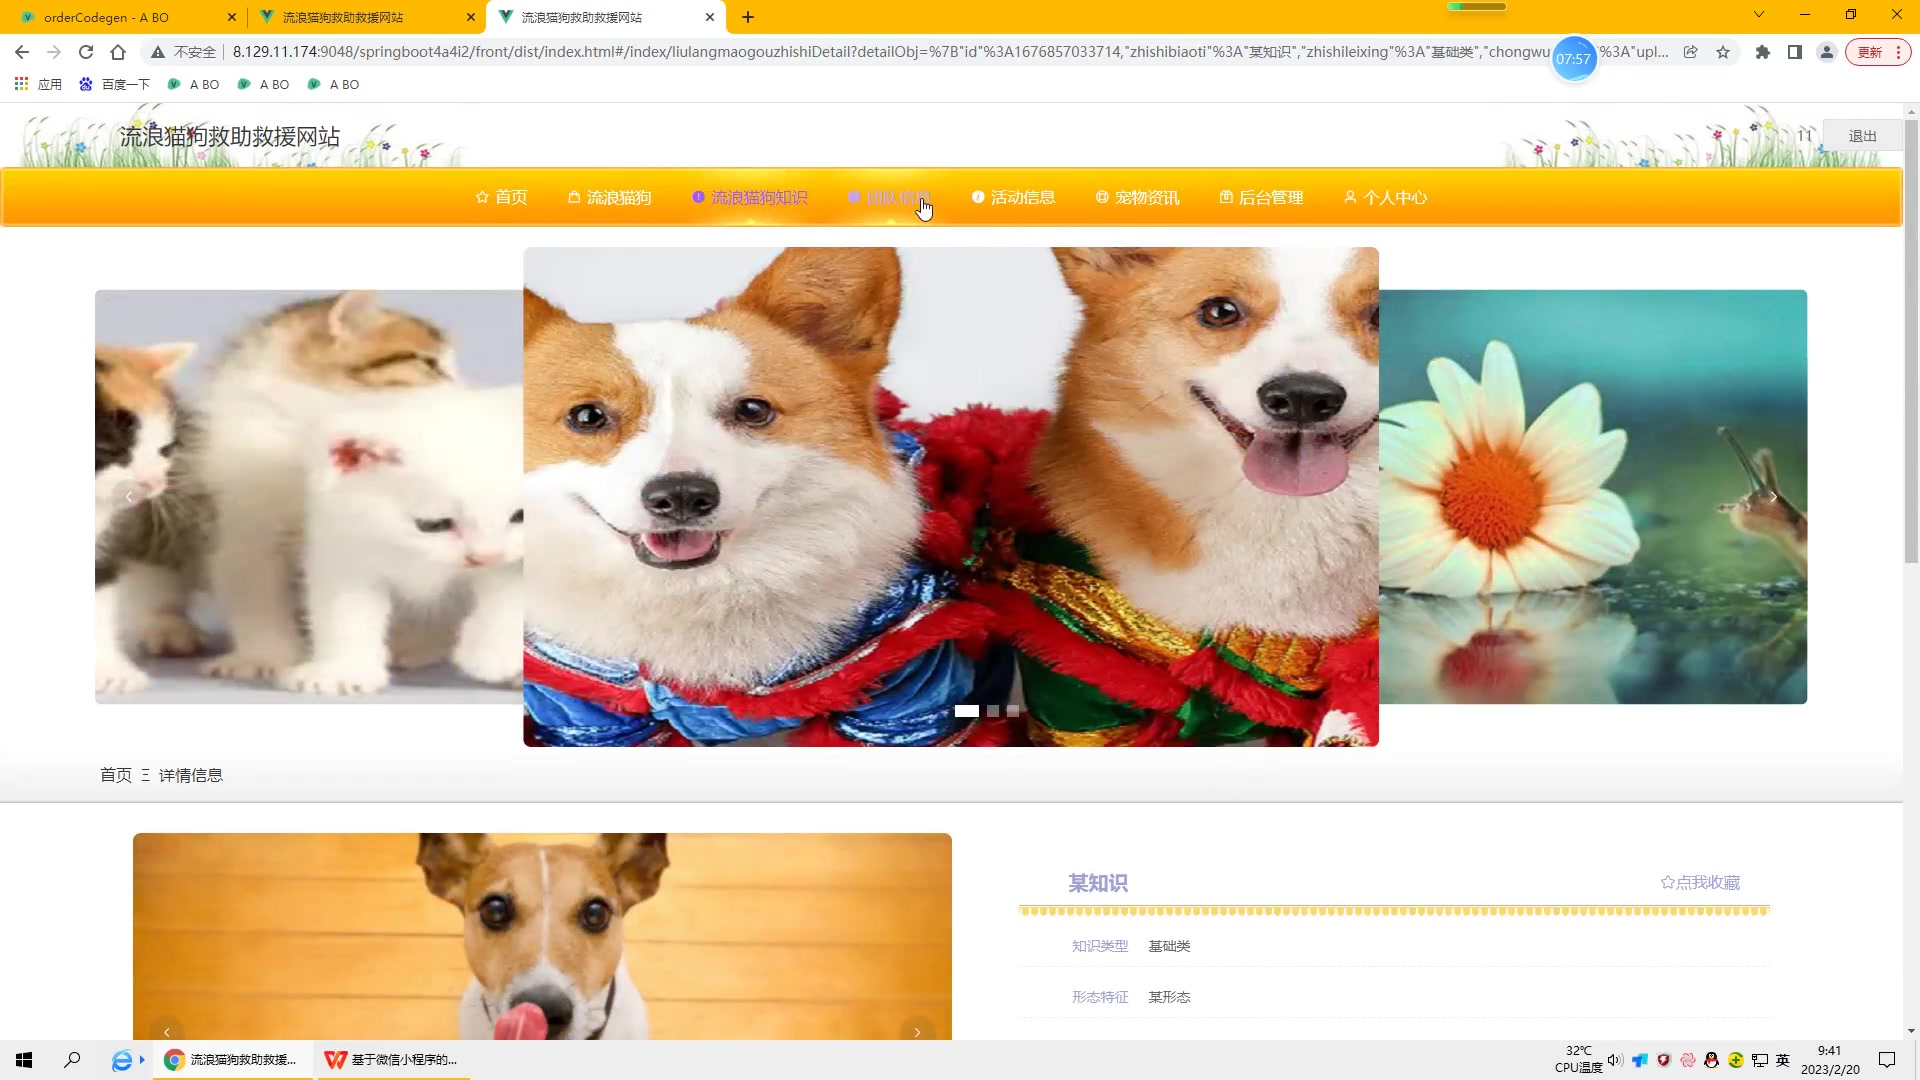
Task: Switch to orderCodegen - A BO tab
Action: point(107,17)
